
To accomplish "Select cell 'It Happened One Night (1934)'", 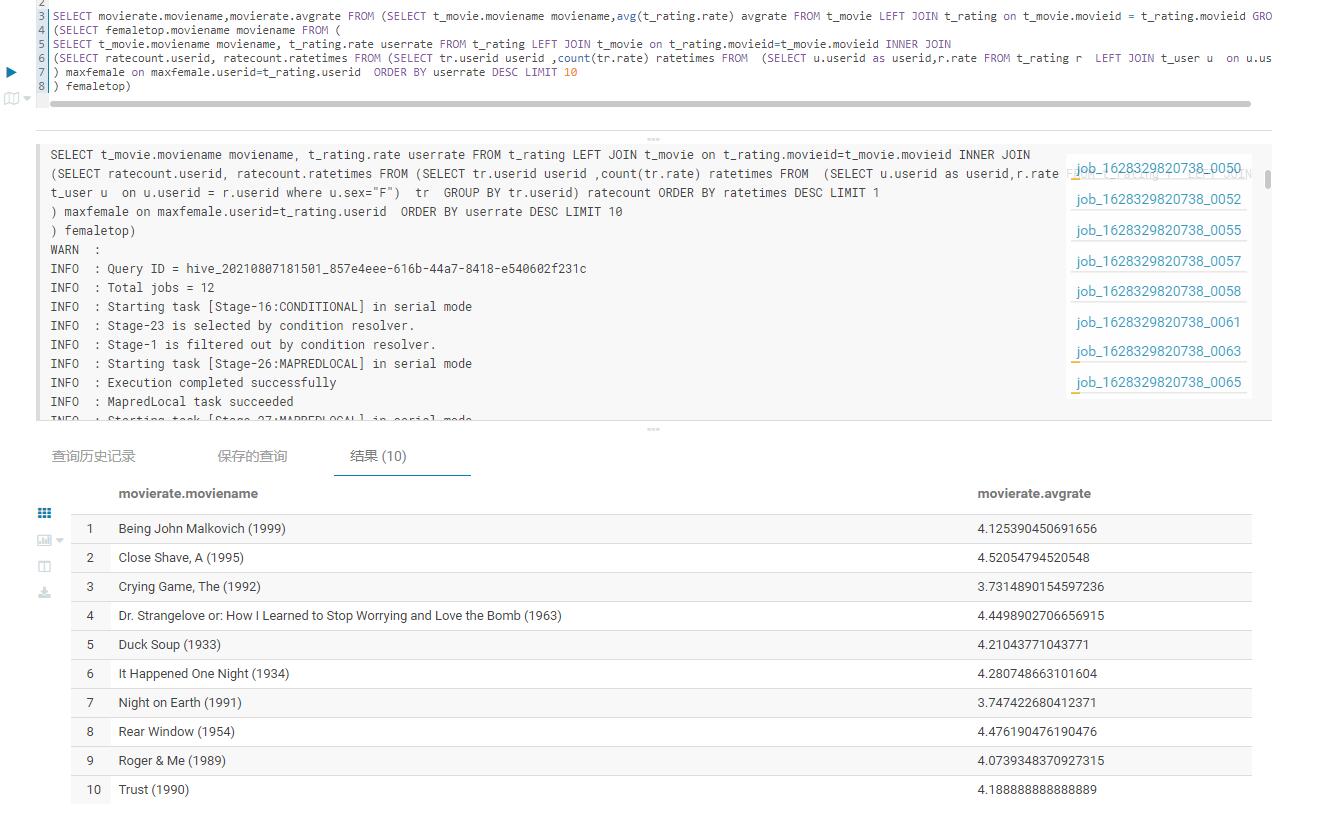I will pyautogui.click(x=204, y=673).
